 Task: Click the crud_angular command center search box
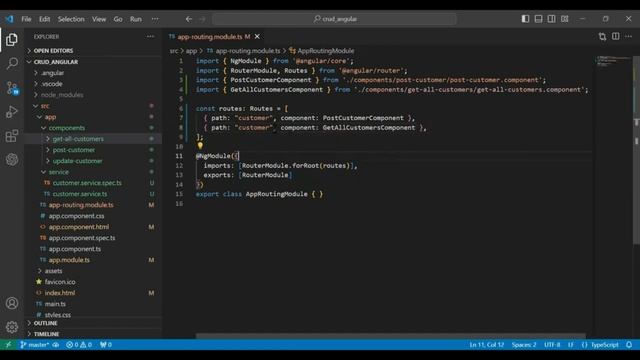(334, 19)
